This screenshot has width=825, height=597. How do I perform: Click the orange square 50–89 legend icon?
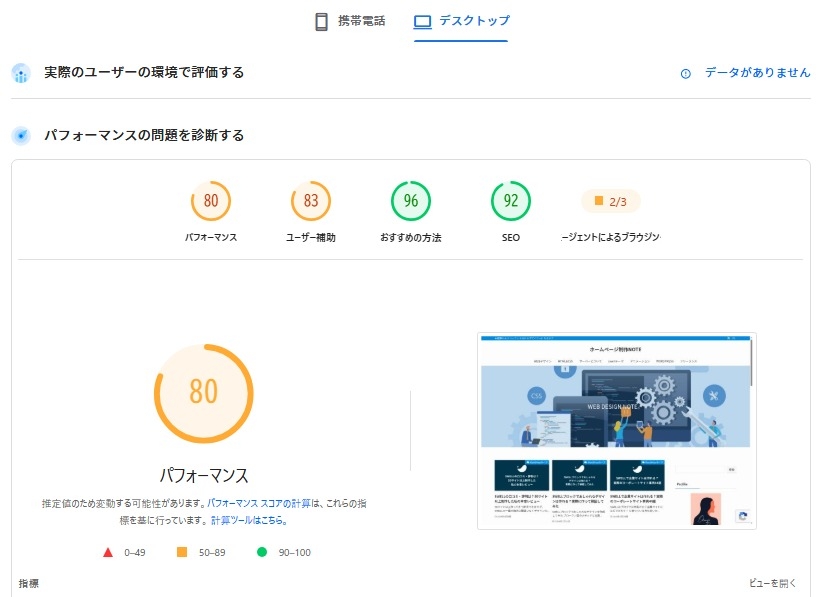pos(182,552)
